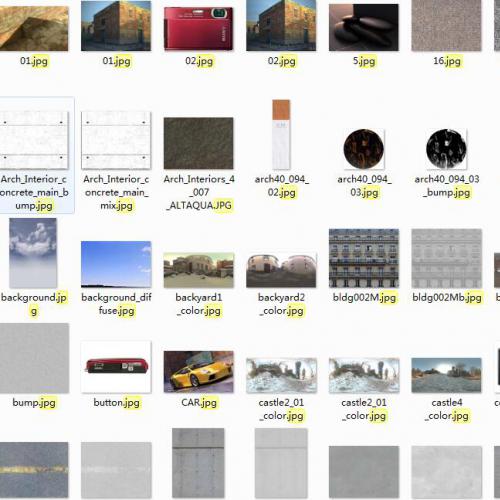Select the background_diffuse.jpg blue sky thumbnail
The image size is (500, 500).
[116, 264]
